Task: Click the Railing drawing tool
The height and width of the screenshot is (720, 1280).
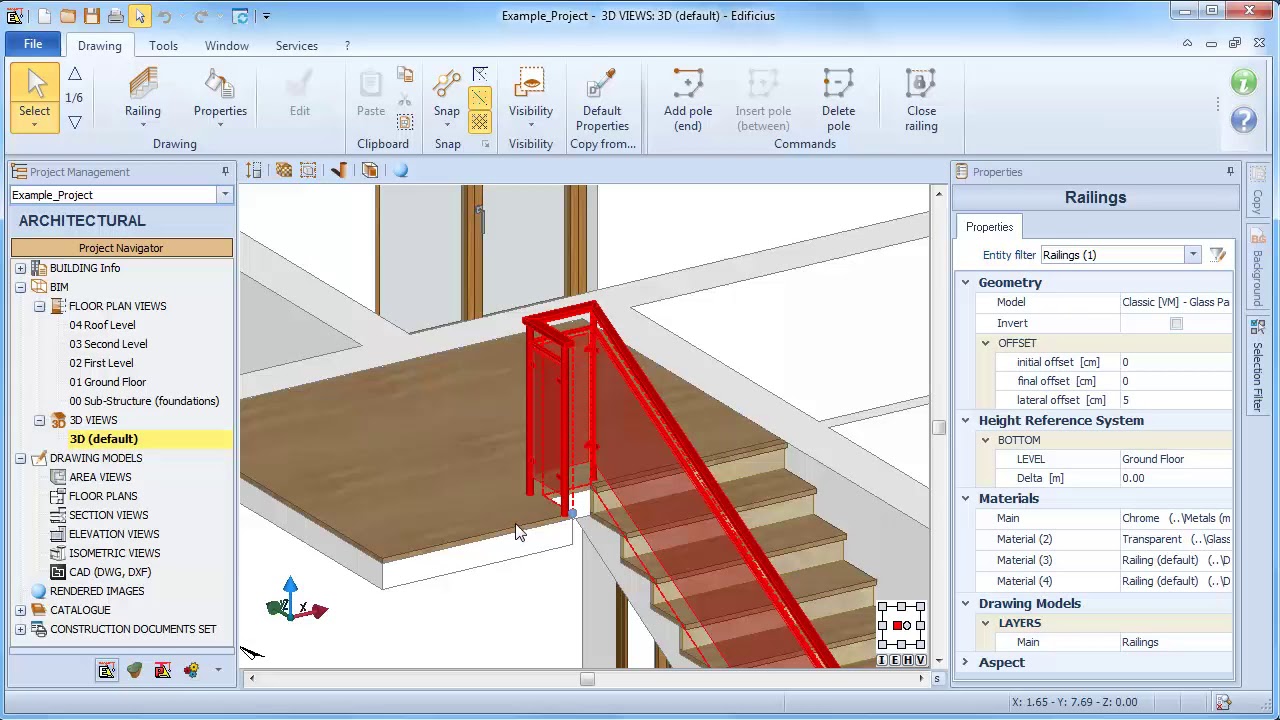Action: coord(142,96)
